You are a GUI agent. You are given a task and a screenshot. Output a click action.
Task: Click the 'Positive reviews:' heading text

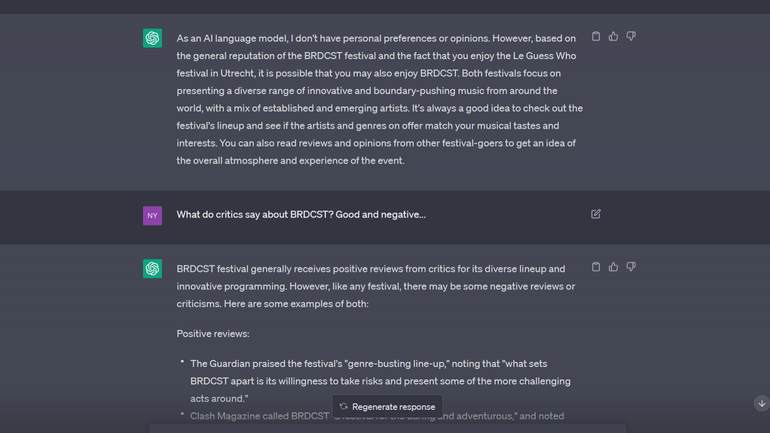point(213,333)
